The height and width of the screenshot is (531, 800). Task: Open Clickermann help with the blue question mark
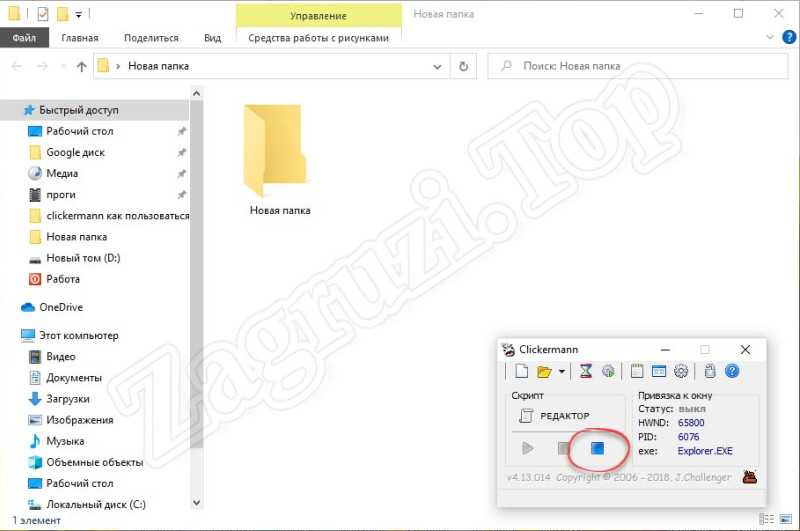pyautogui.click(x=732, y=371)
